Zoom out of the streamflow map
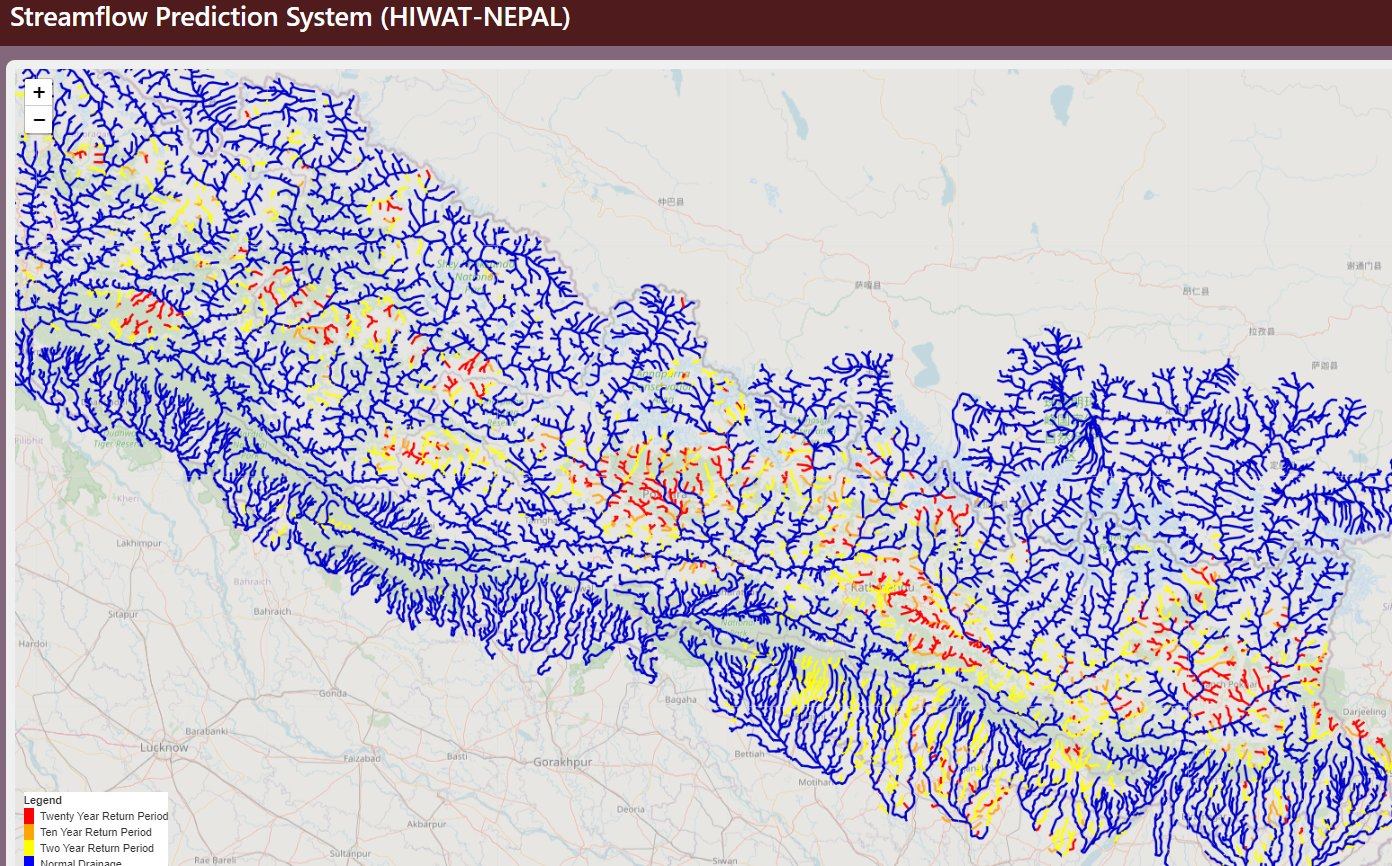 point(38,120)
